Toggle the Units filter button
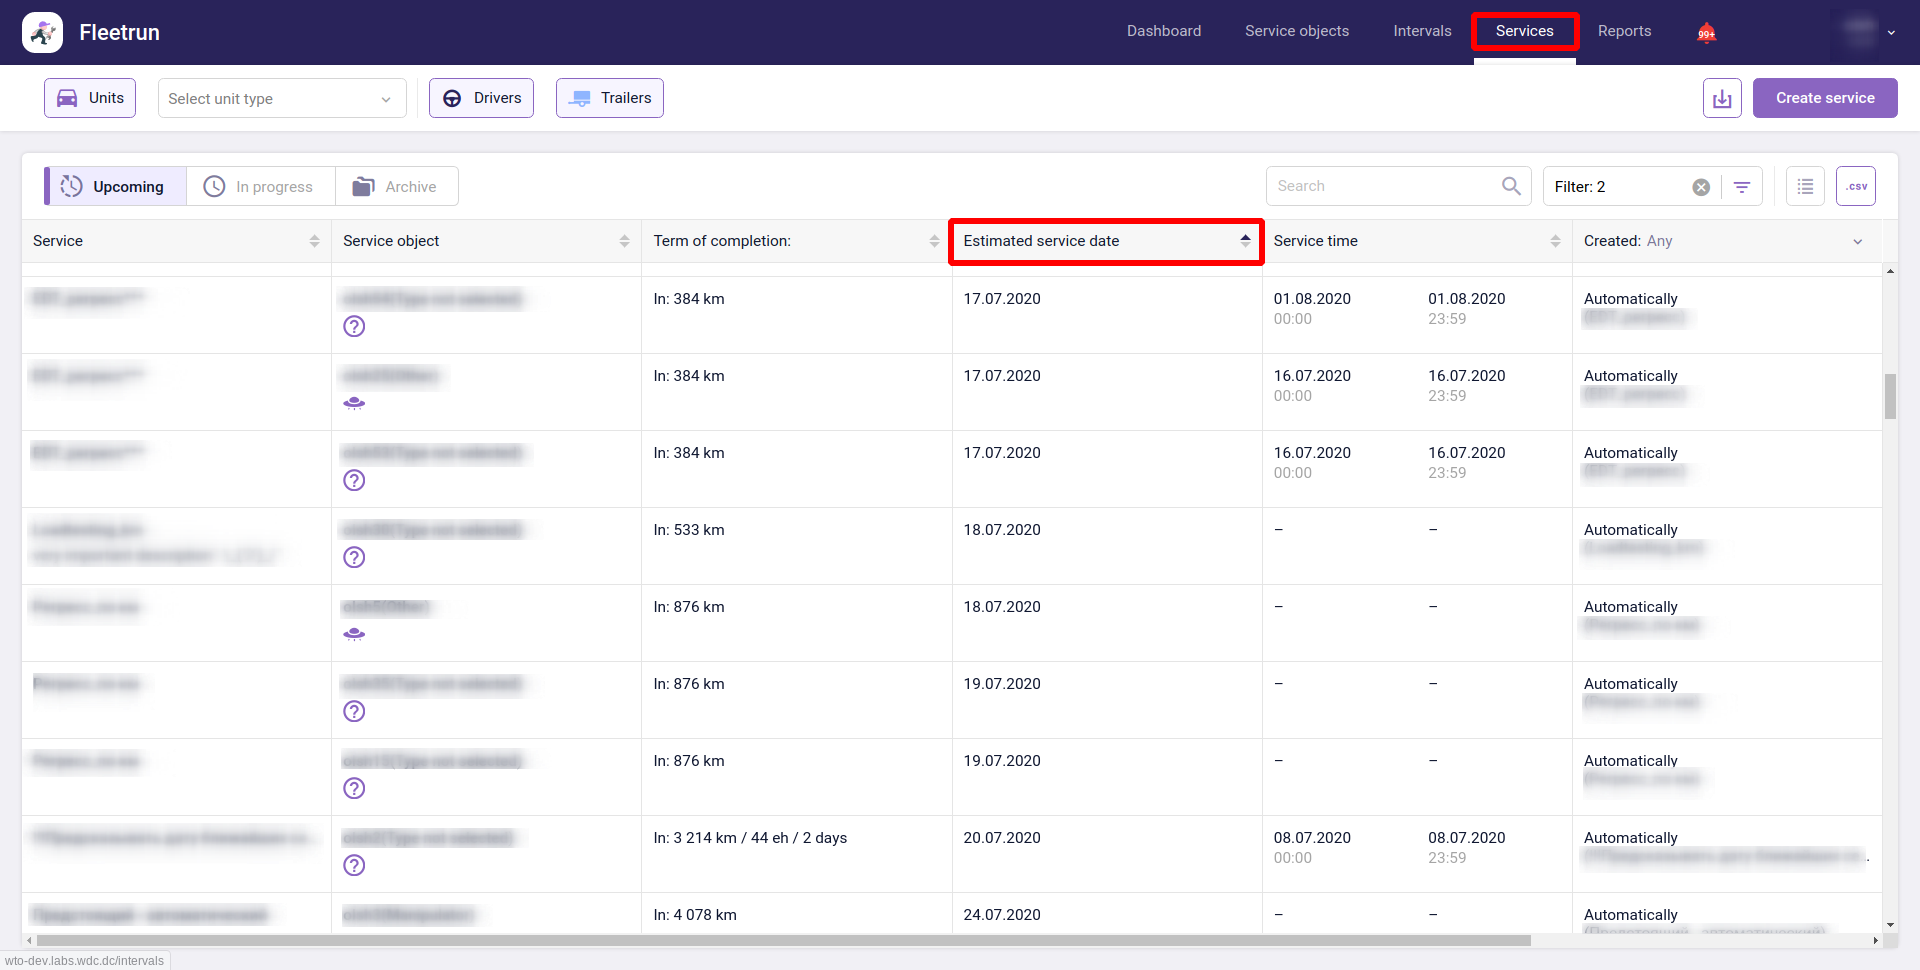Screen dimensions: 1920x970 90,98
